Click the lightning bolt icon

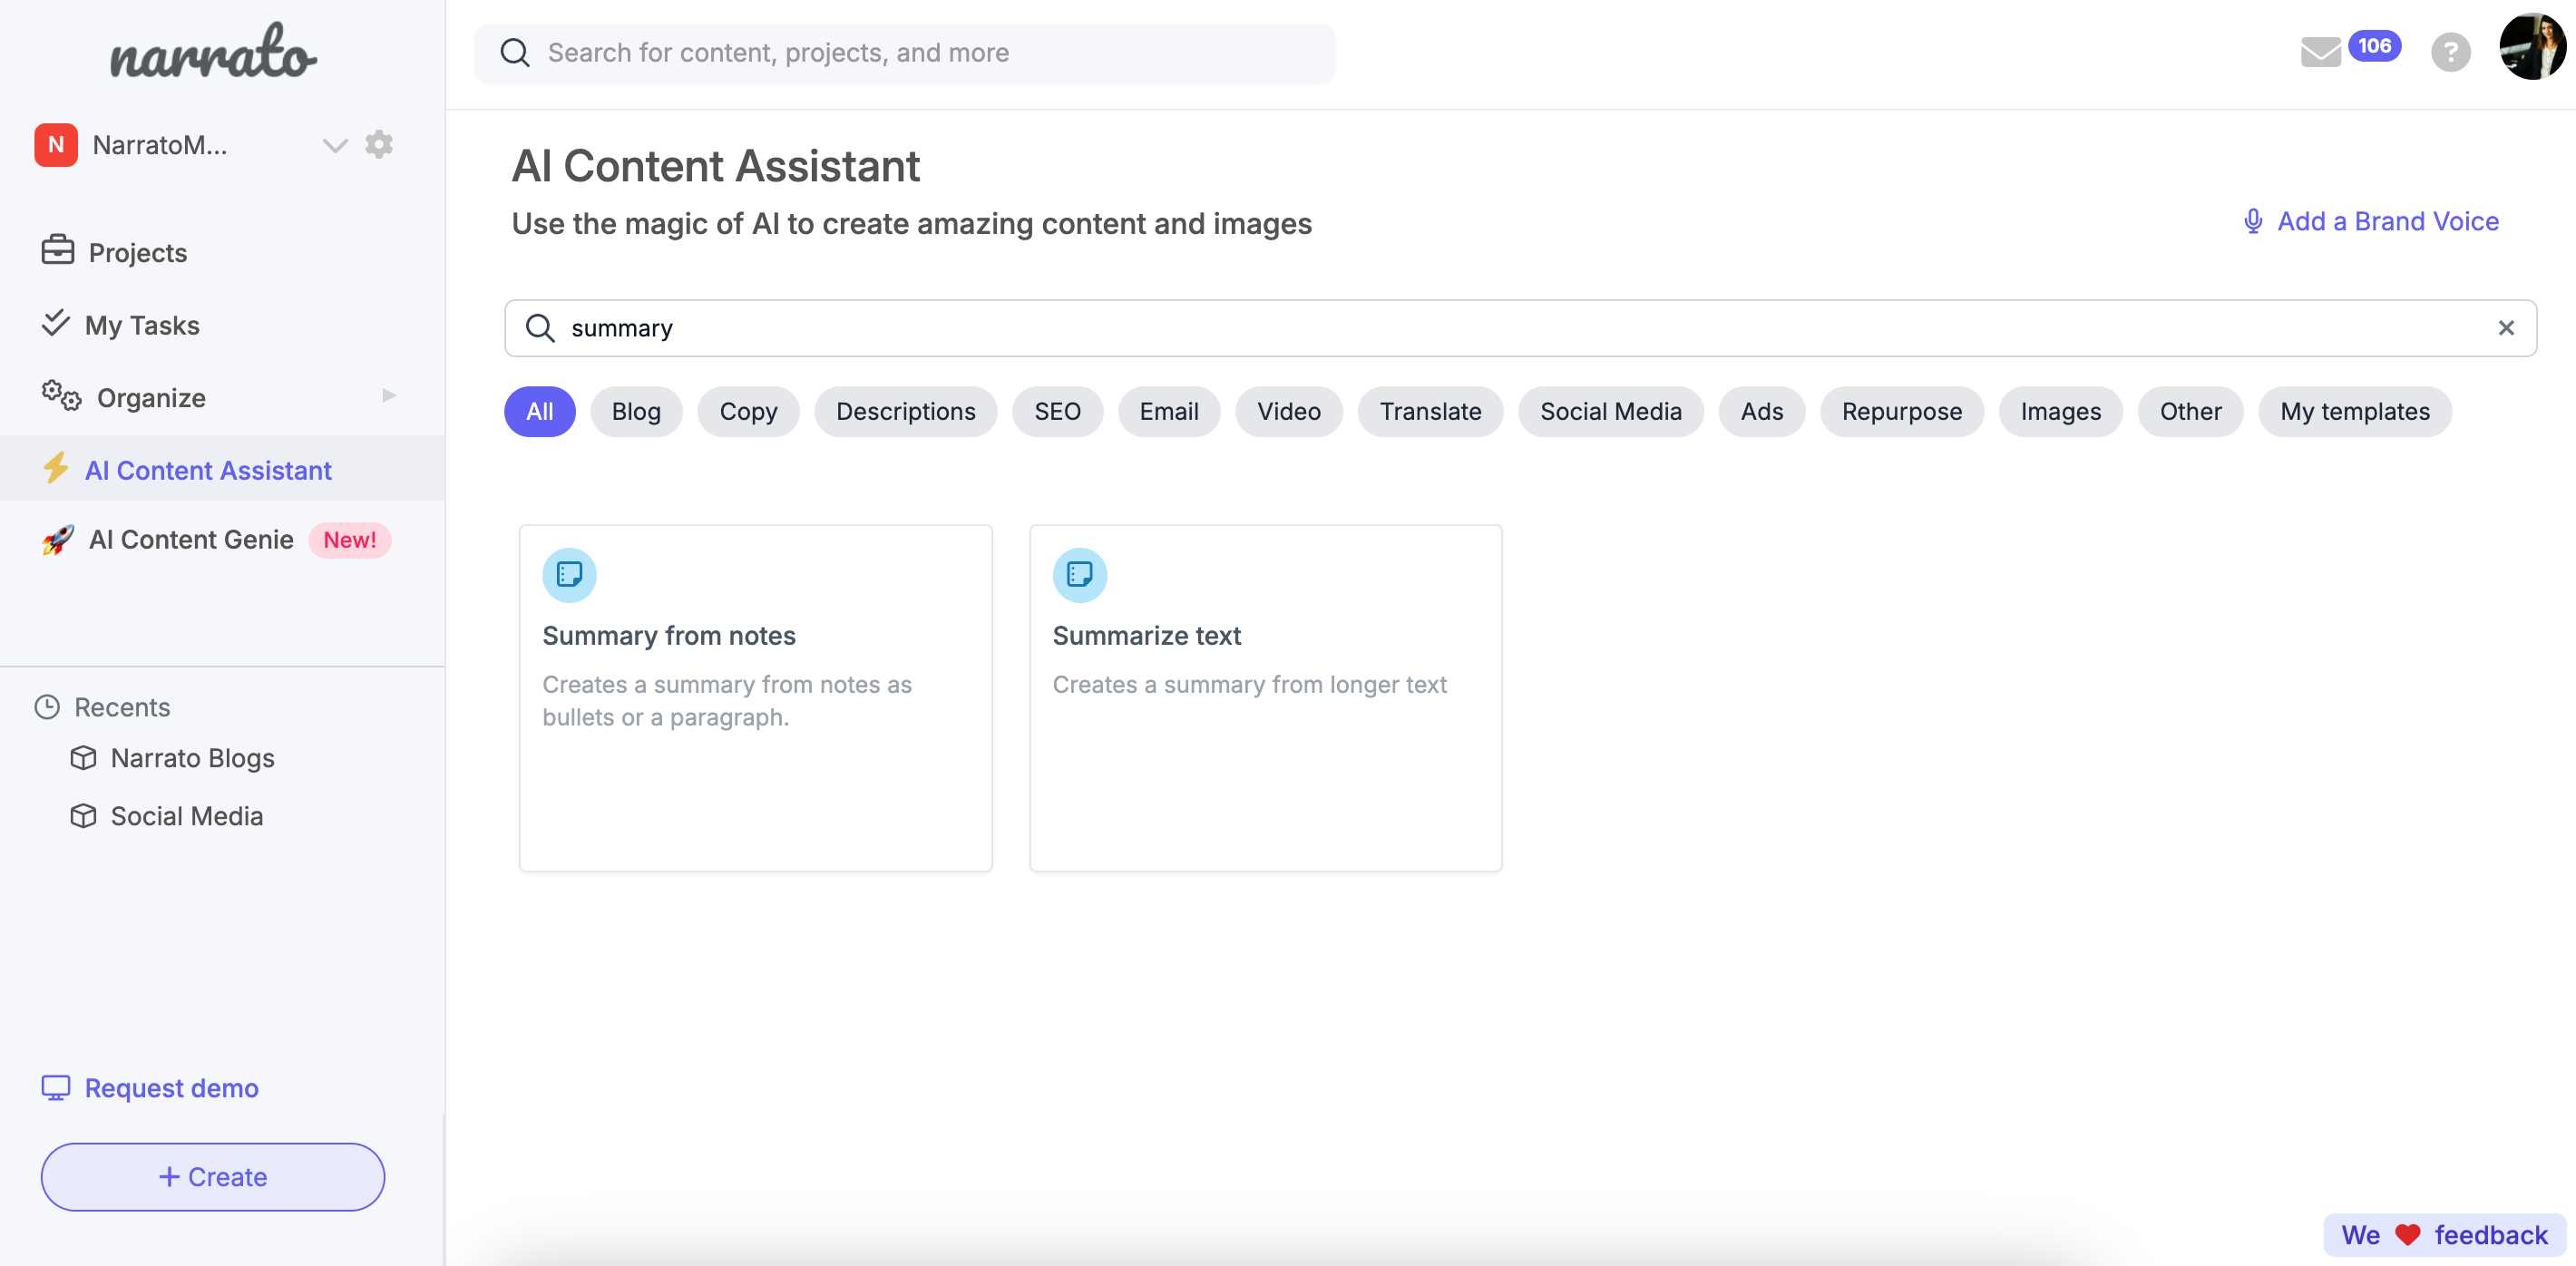[x=56, y=468]
